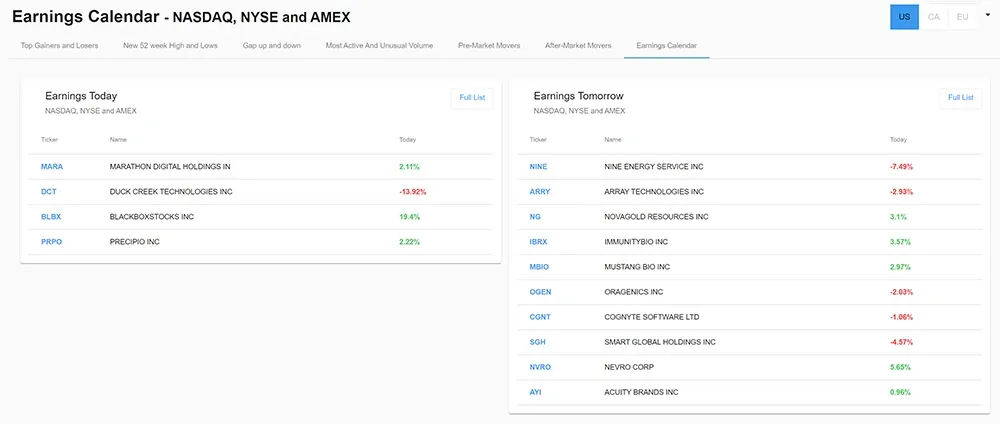Click Today column header in Earnings Tomorrow
Image resolution: width=1000 pixels, height=424 pixels.
pos(898,140)
